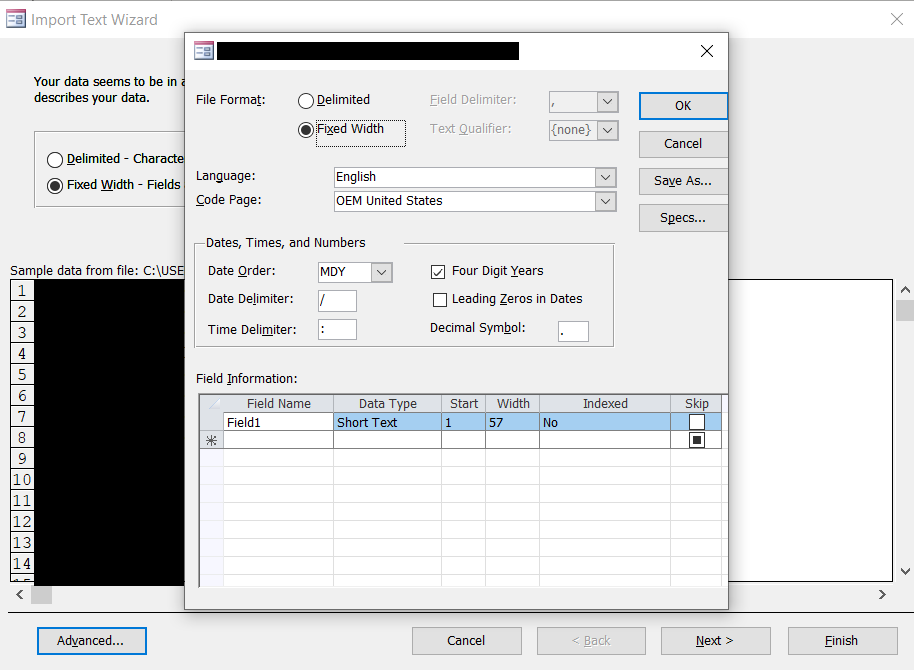This screenshot has width=914, height=670.
Task: Enable Leading Zeros in Dates
Action: [440, 300]
